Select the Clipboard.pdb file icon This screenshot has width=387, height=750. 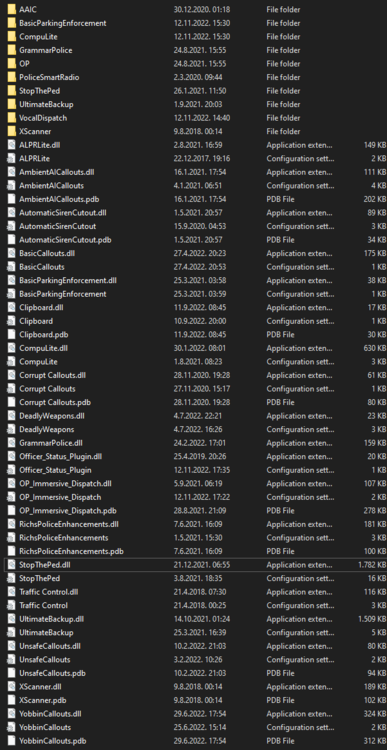pyautogui.click(x=11, y=334)
